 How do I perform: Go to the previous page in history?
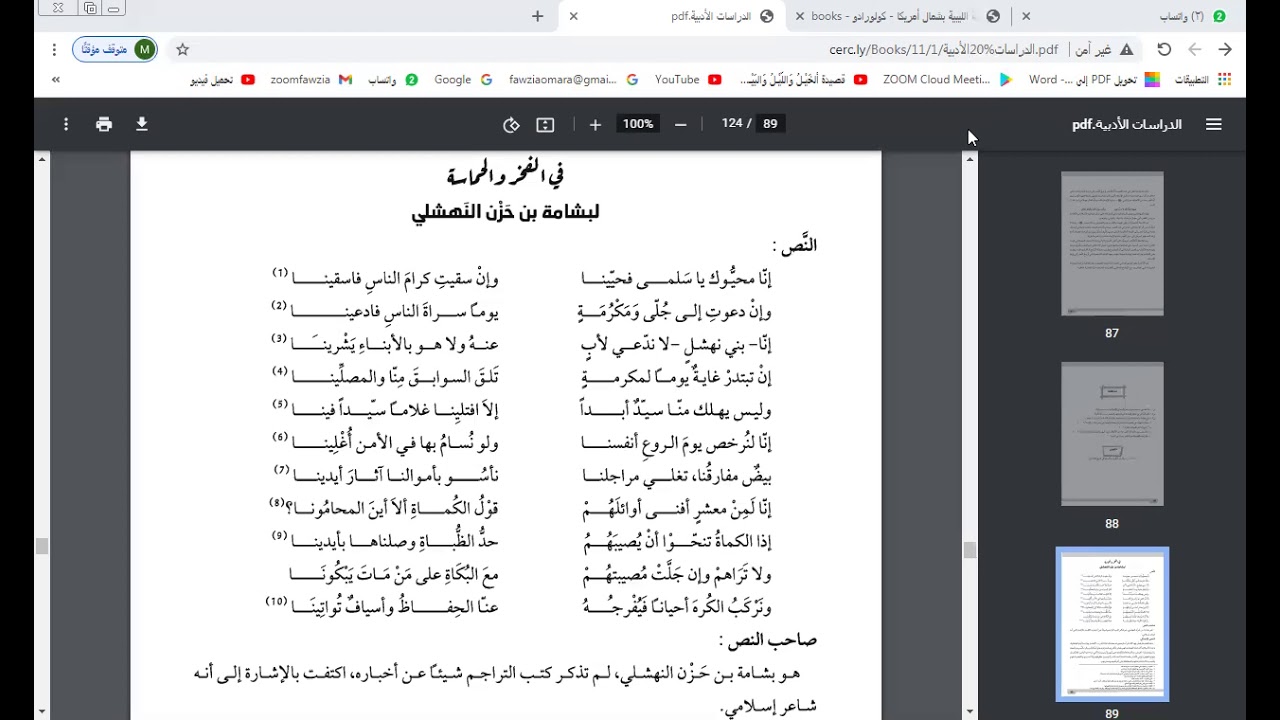coord(1225,49)
